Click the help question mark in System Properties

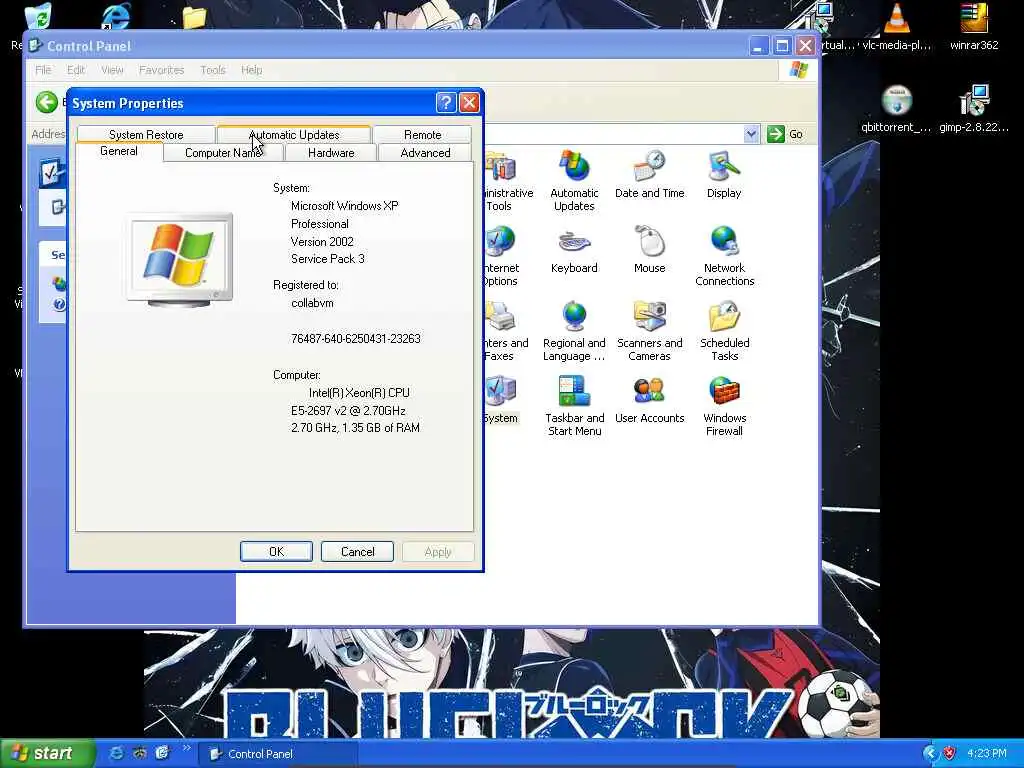[x=445, y=102]
